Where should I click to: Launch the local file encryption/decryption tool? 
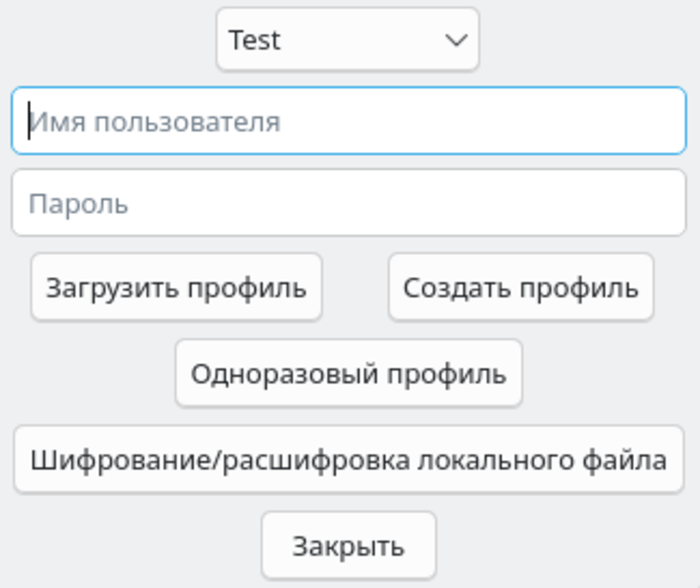[348, 460]
